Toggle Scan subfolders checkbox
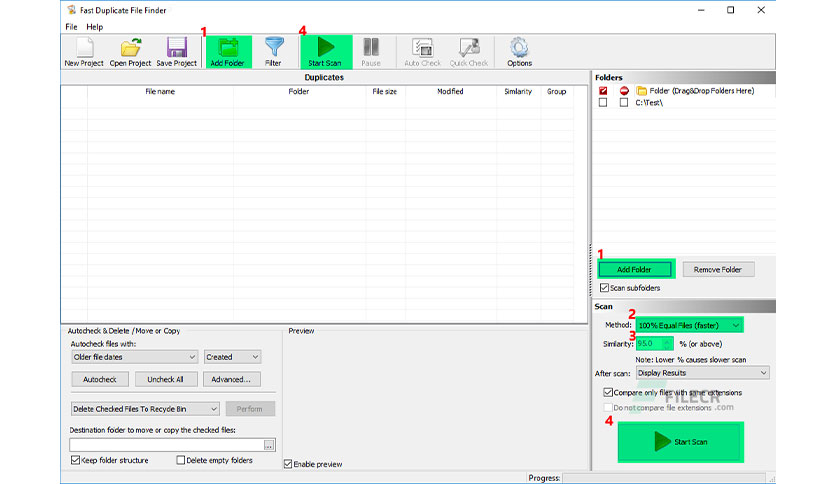Screen dimensions: 836x484 point(604,288)
